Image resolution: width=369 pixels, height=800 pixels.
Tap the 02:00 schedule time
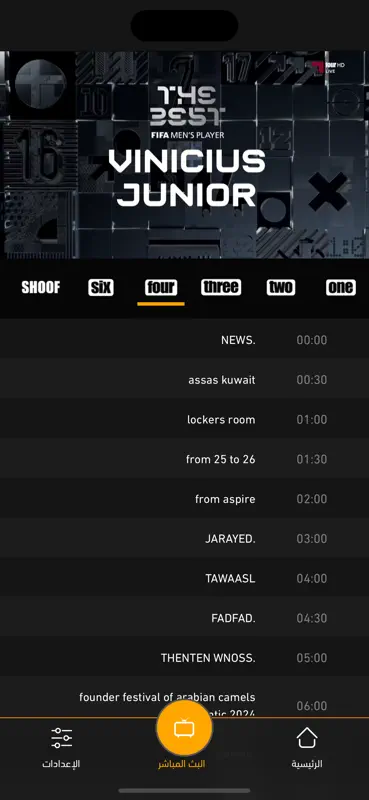(312, 499)
